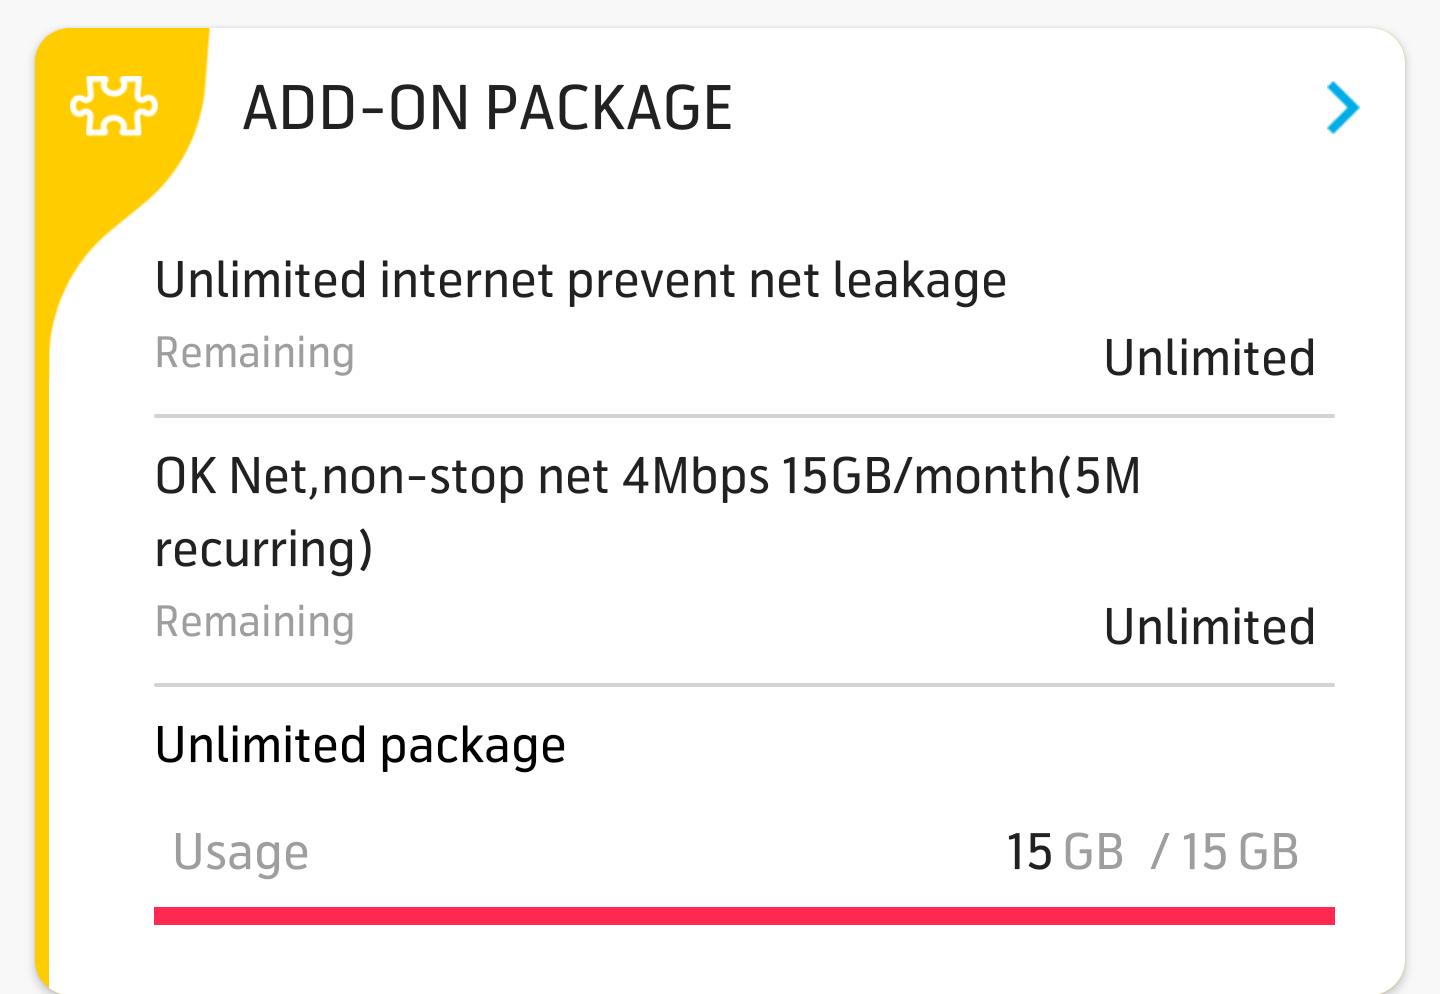Tap Unlimited value for net leakage package

point(1209,358)
